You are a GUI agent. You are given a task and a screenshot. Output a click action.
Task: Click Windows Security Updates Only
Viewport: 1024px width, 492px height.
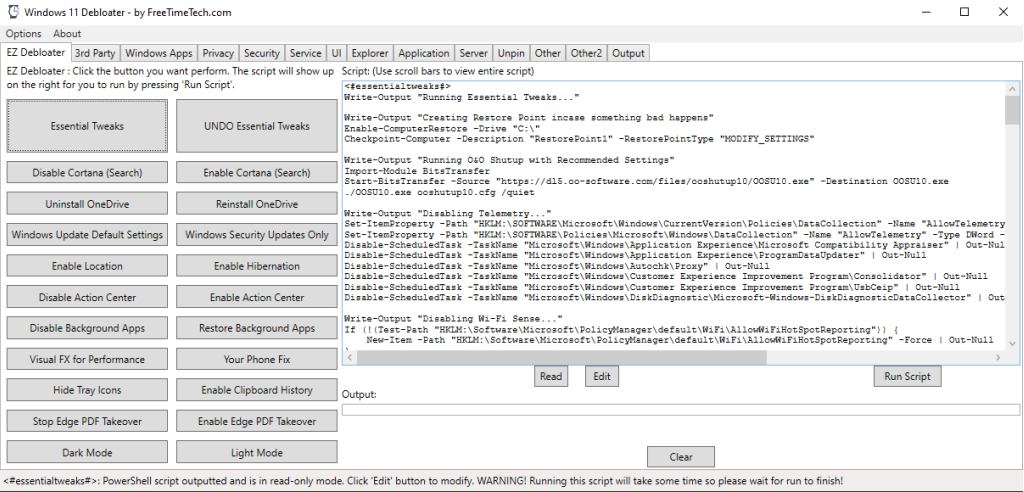(257, 235)
